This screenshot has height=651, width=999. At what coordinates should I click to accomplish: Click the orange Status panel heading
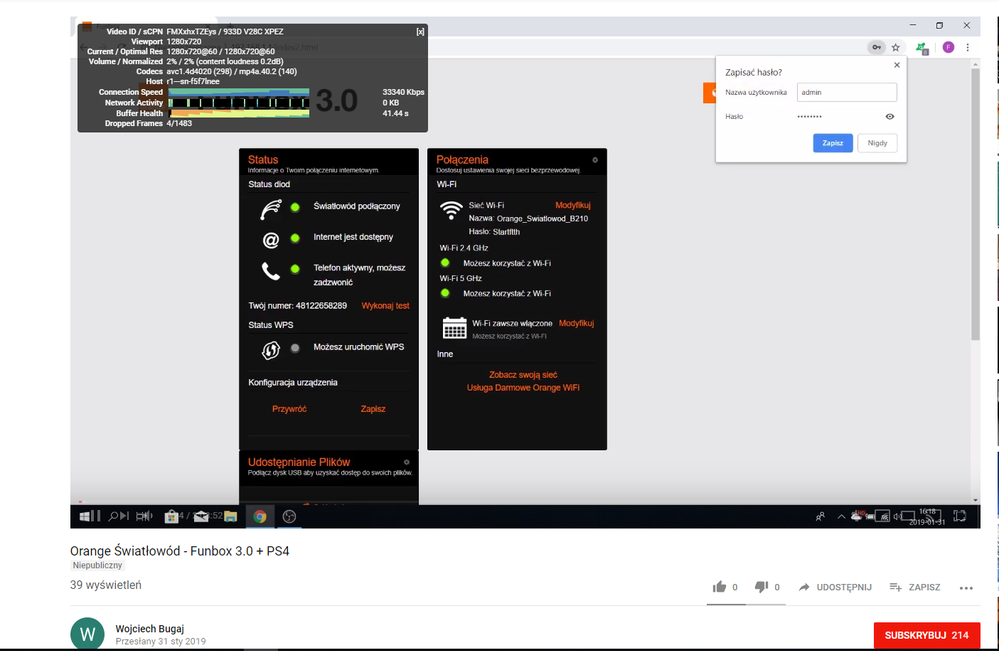263,160
